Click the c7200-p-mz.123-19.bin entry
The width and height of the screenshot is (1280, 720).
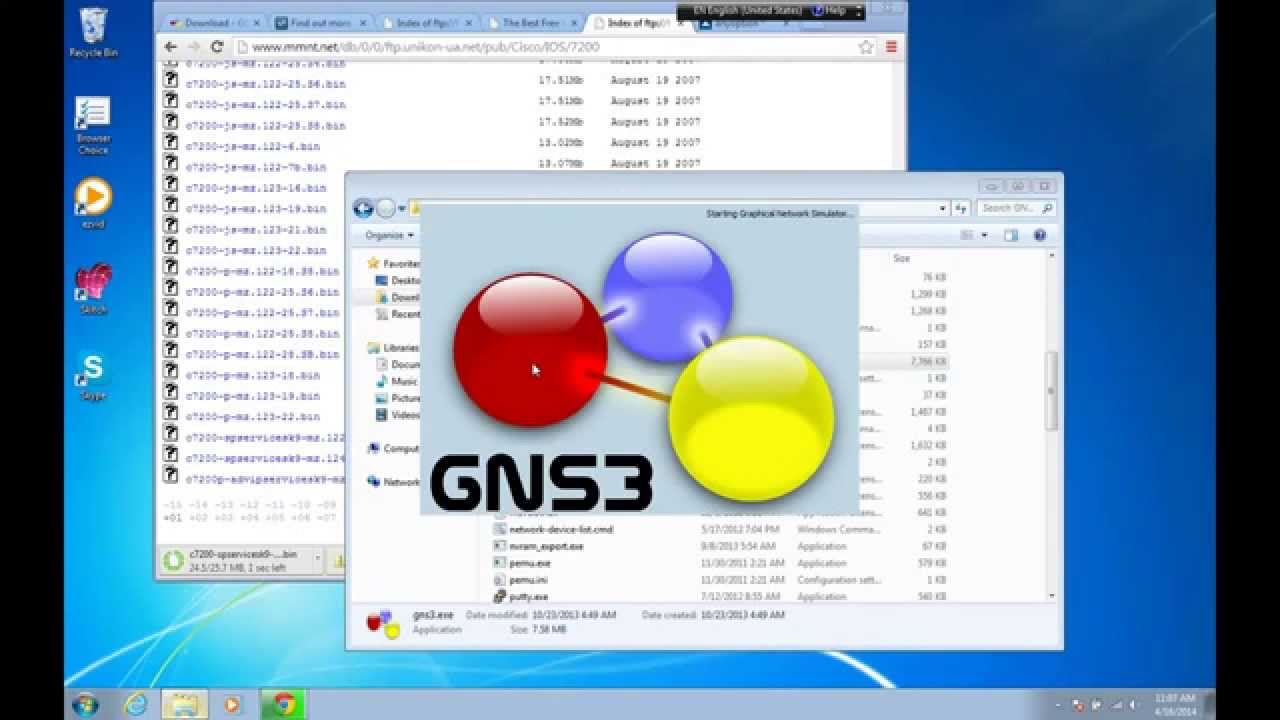click(x=253, y=396)
